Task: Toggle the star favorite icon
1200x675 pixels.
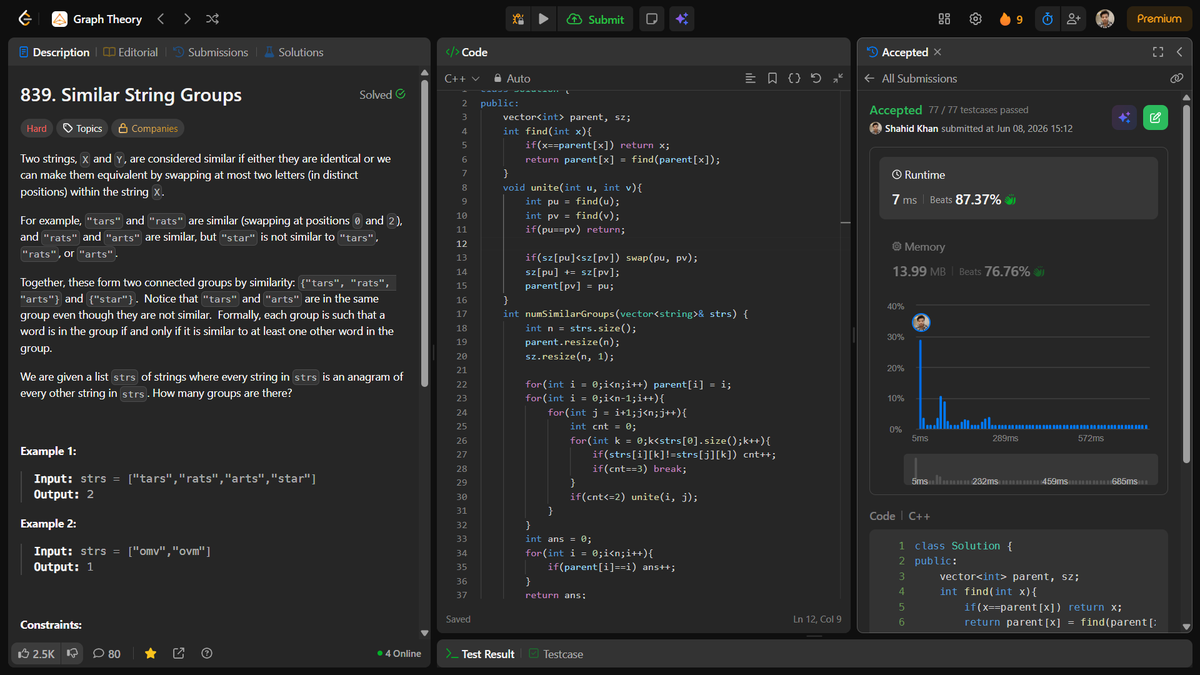Action: tap(150, 654)
